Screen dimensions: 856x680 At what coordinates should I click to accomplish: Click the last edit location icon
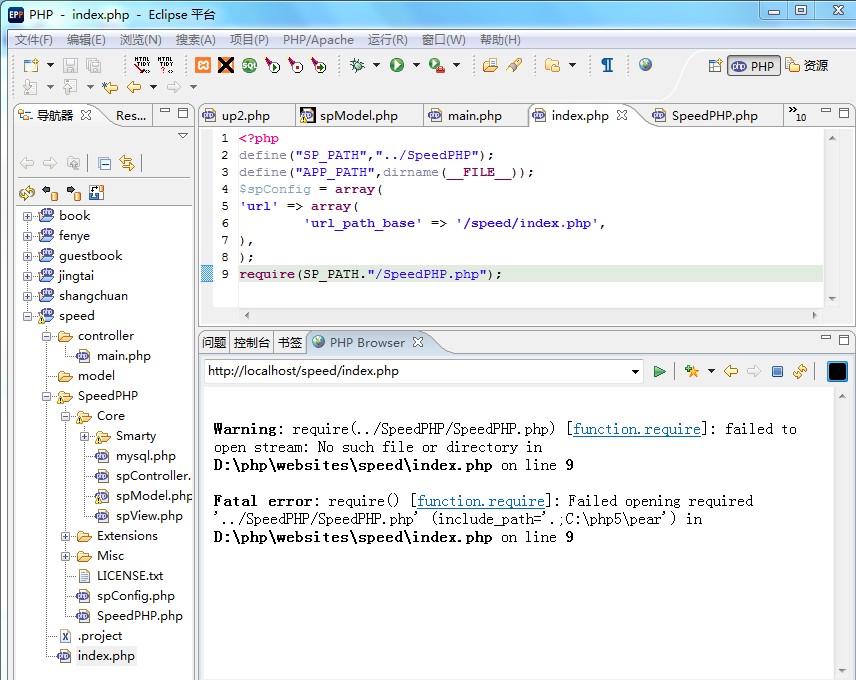point(110,87)
